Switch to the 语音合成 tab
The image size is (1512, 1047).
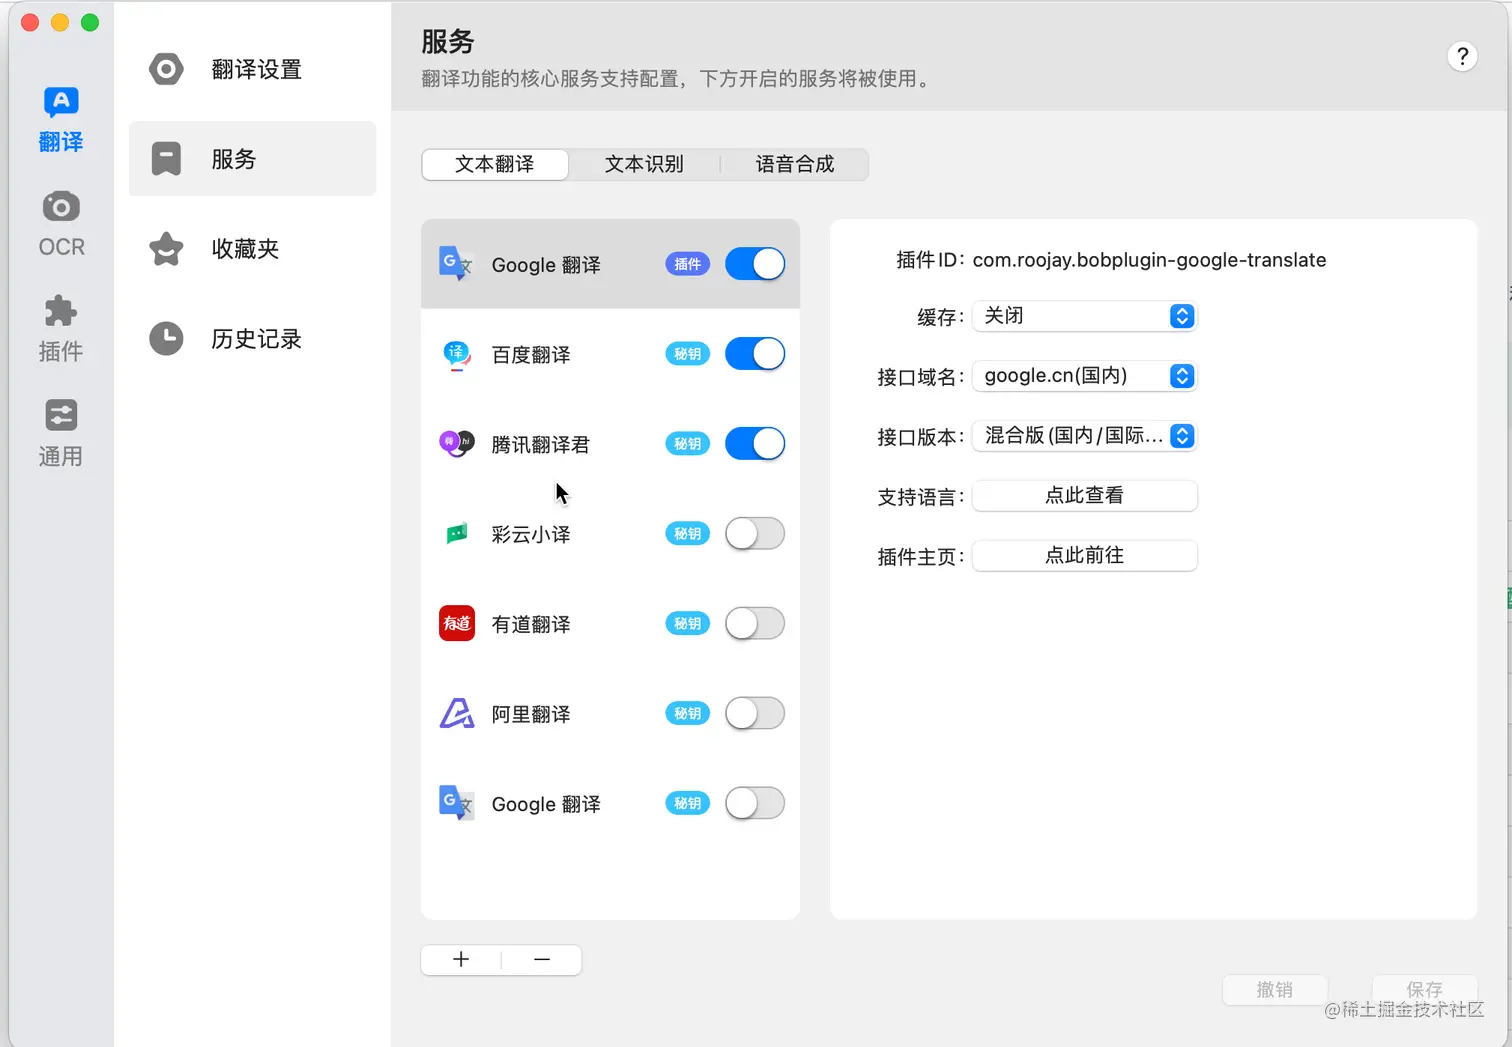[794, 164]
